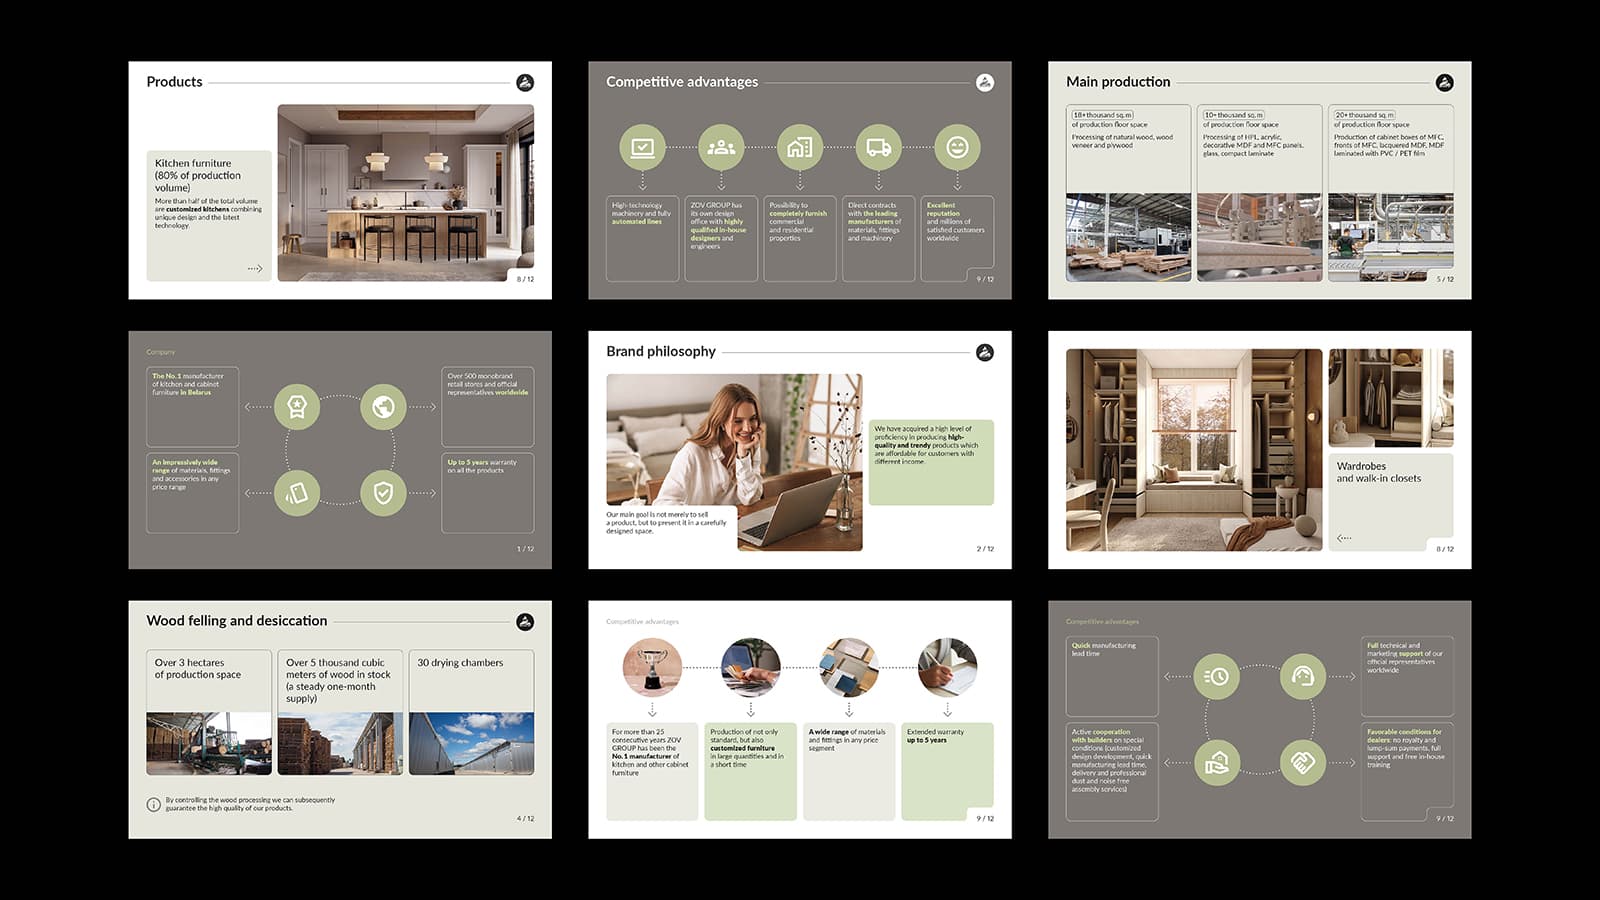The width and height of the screenshot is (1600, 900).
Task: Click the smiley face reputation icon
Action: coord(957,148)
